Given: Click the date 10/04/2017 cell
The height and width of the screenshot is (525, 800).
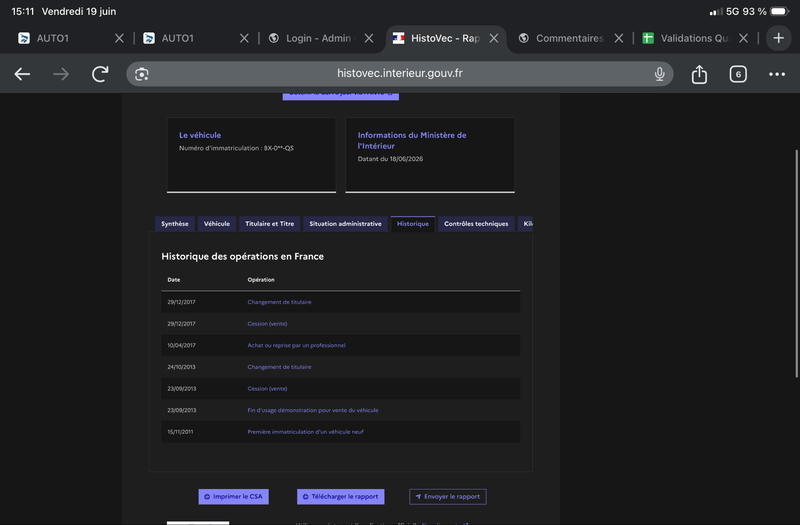Looking at the screenshot, I should pyautogui.click(x=182, y=345).
